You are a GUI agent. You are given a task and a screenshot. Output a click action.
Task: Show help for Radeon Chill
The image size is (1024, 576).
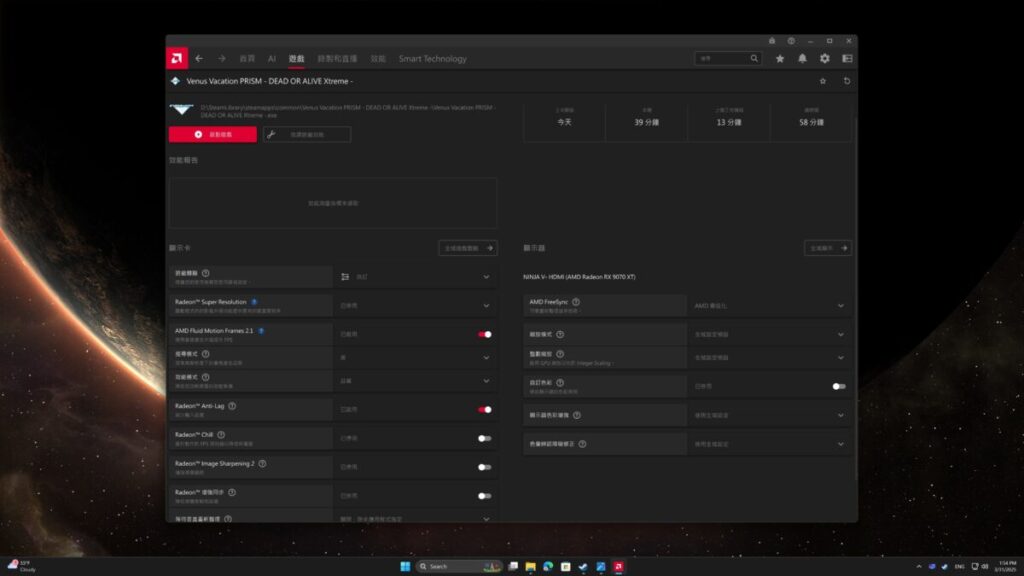[x=221, y=434]
